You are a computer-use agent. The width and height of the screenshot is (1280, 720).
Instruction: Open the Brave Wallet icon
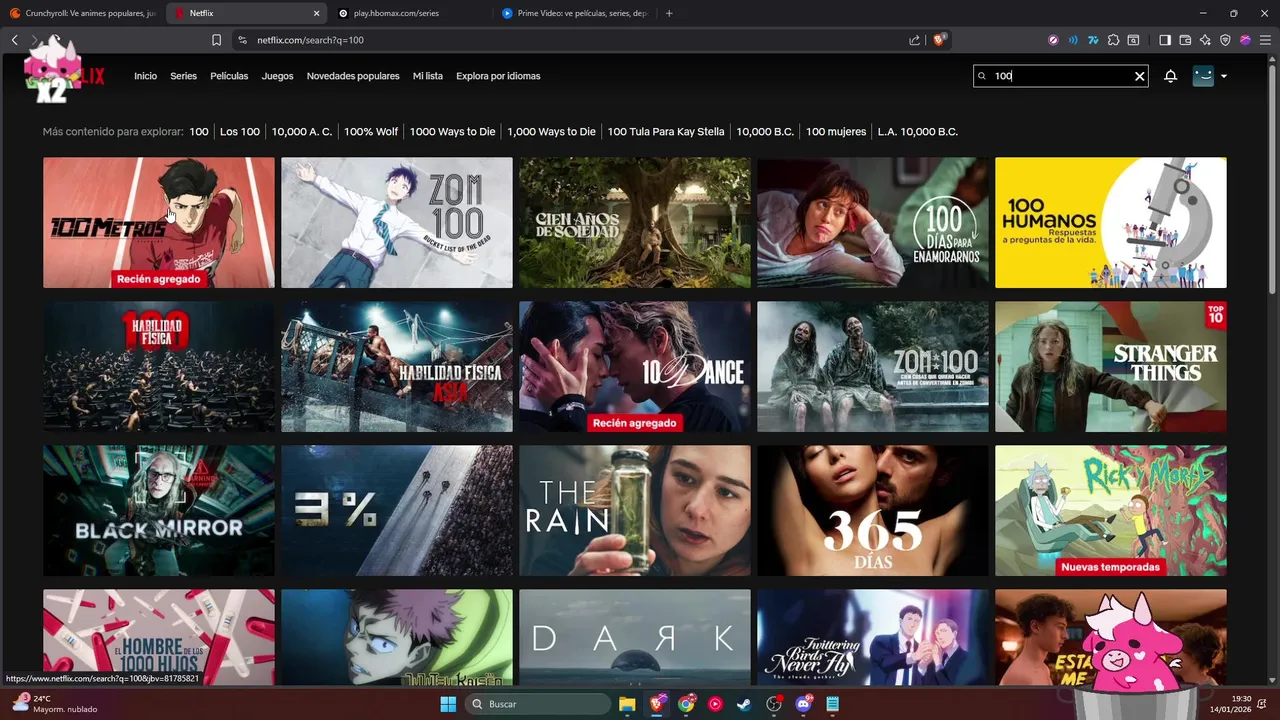1185,40
